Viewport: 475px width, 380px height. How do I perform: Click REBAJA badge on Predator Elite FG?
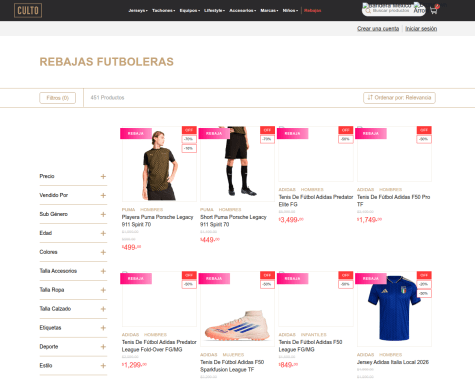[293, 133]
